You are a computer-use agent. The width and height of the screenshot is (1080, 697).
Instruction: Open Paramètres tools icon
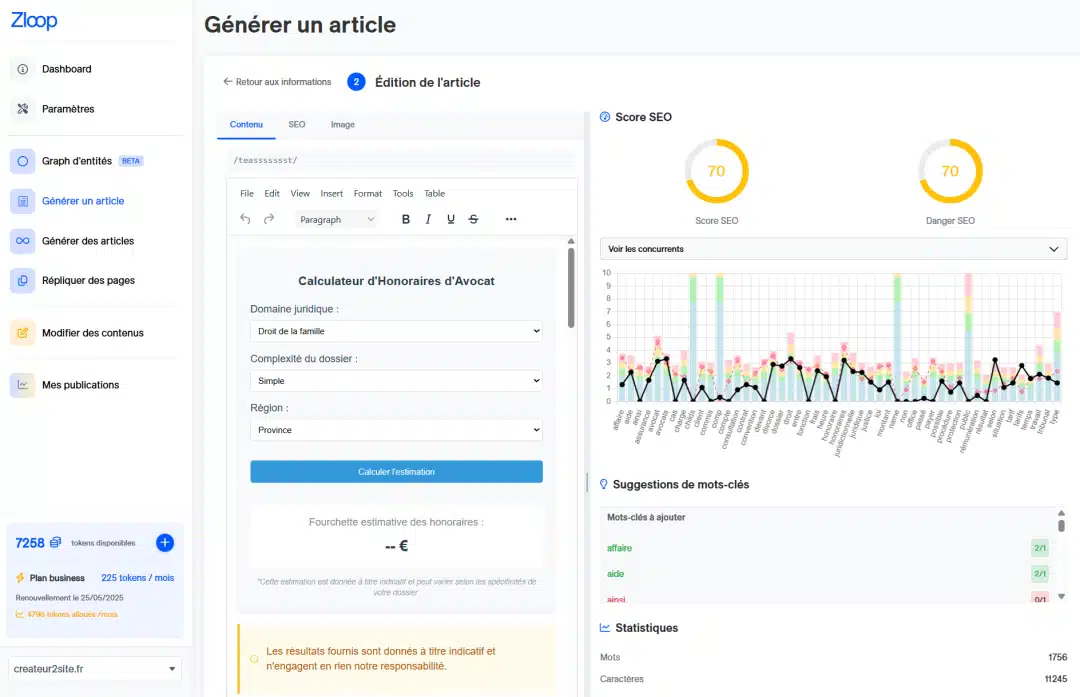pos(23,109)
